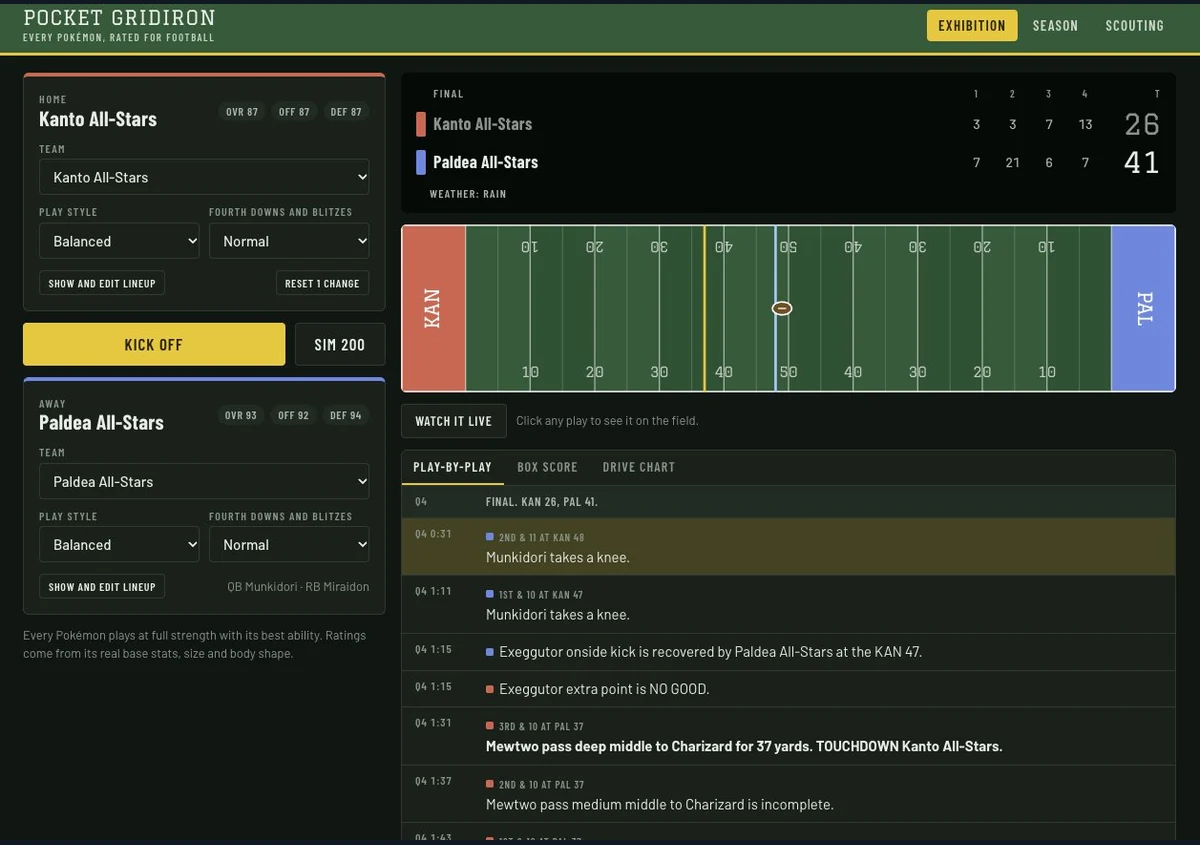Select the Exhibition tab

click(972, 25)
